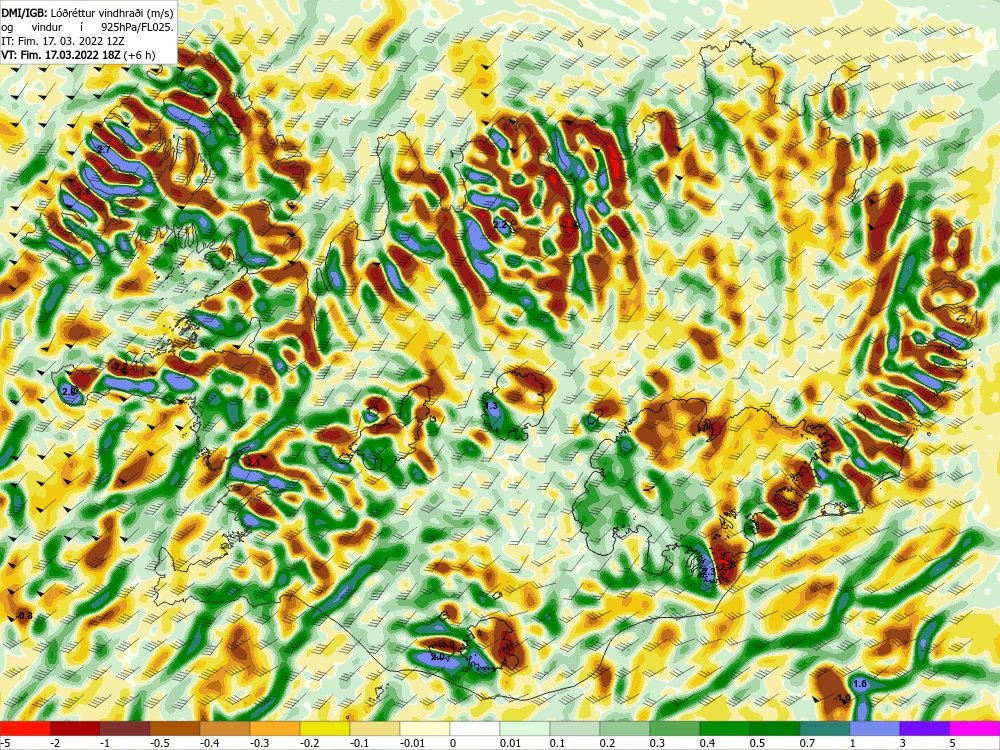This screenshot has width=1000, height=750.
Task: Click the '1.3' value label on the map
Action: tap(492, 406)
